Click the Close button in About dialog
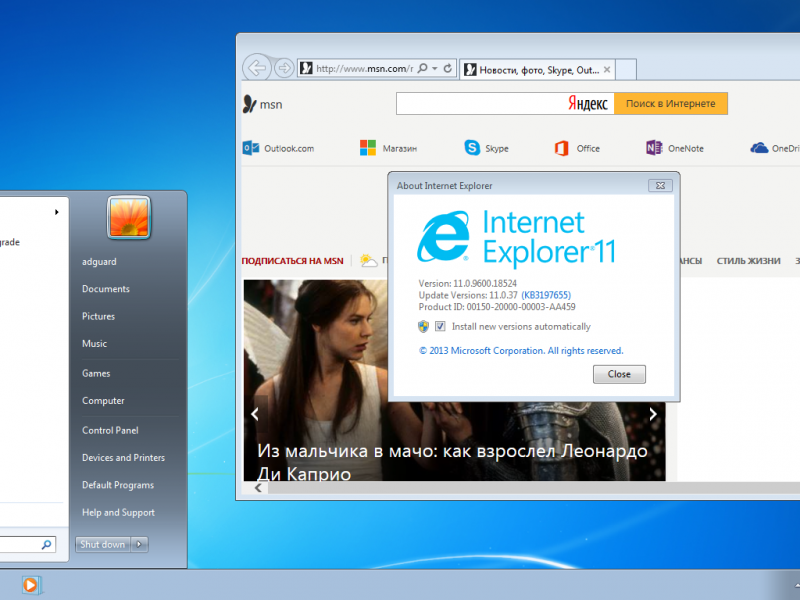 tap(619, 374)
